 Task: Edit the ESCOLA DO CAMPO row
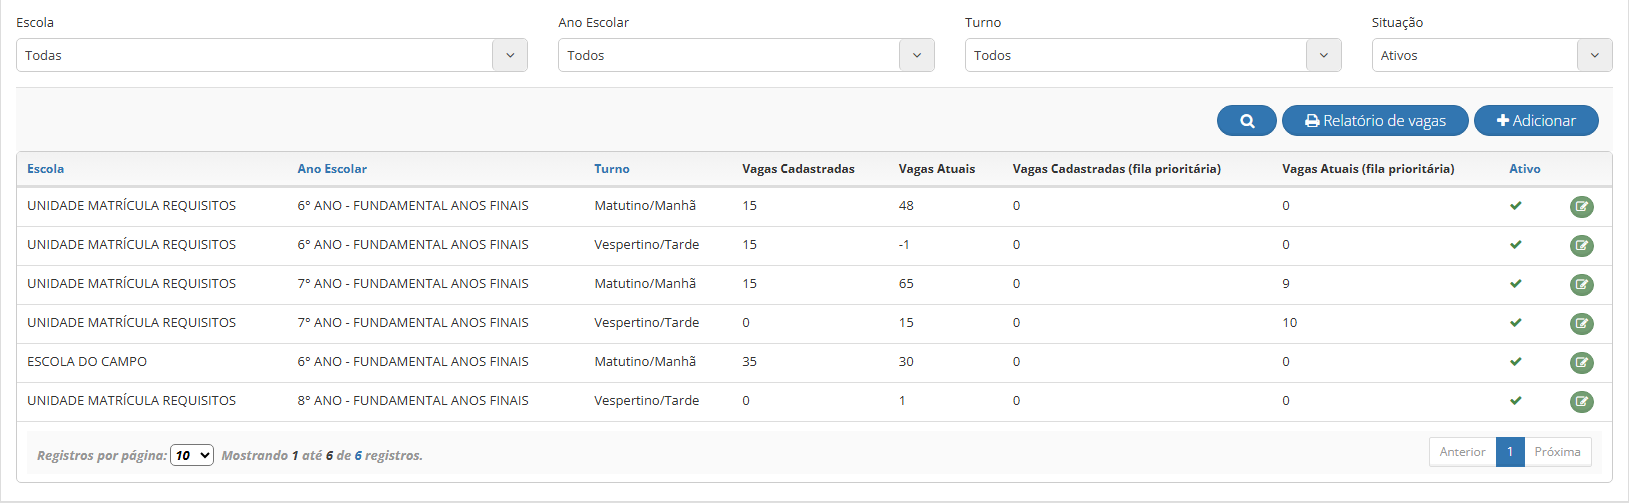point(1581,363)
